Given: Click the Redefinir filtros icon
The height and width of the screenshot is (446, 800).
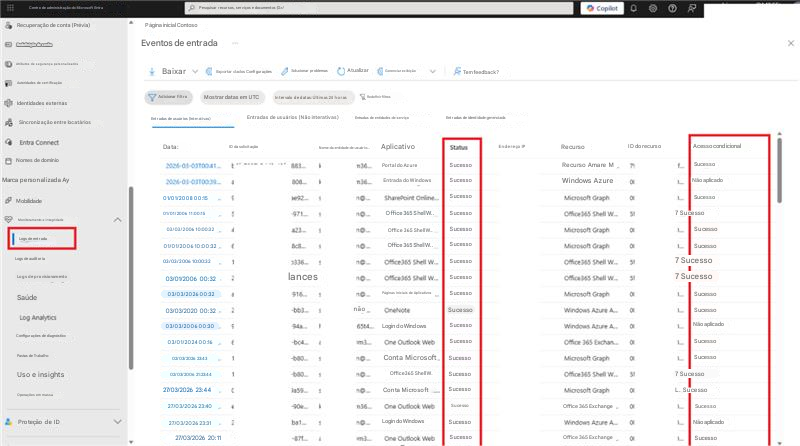Looking at the screenshot, I should click(363, 96).
